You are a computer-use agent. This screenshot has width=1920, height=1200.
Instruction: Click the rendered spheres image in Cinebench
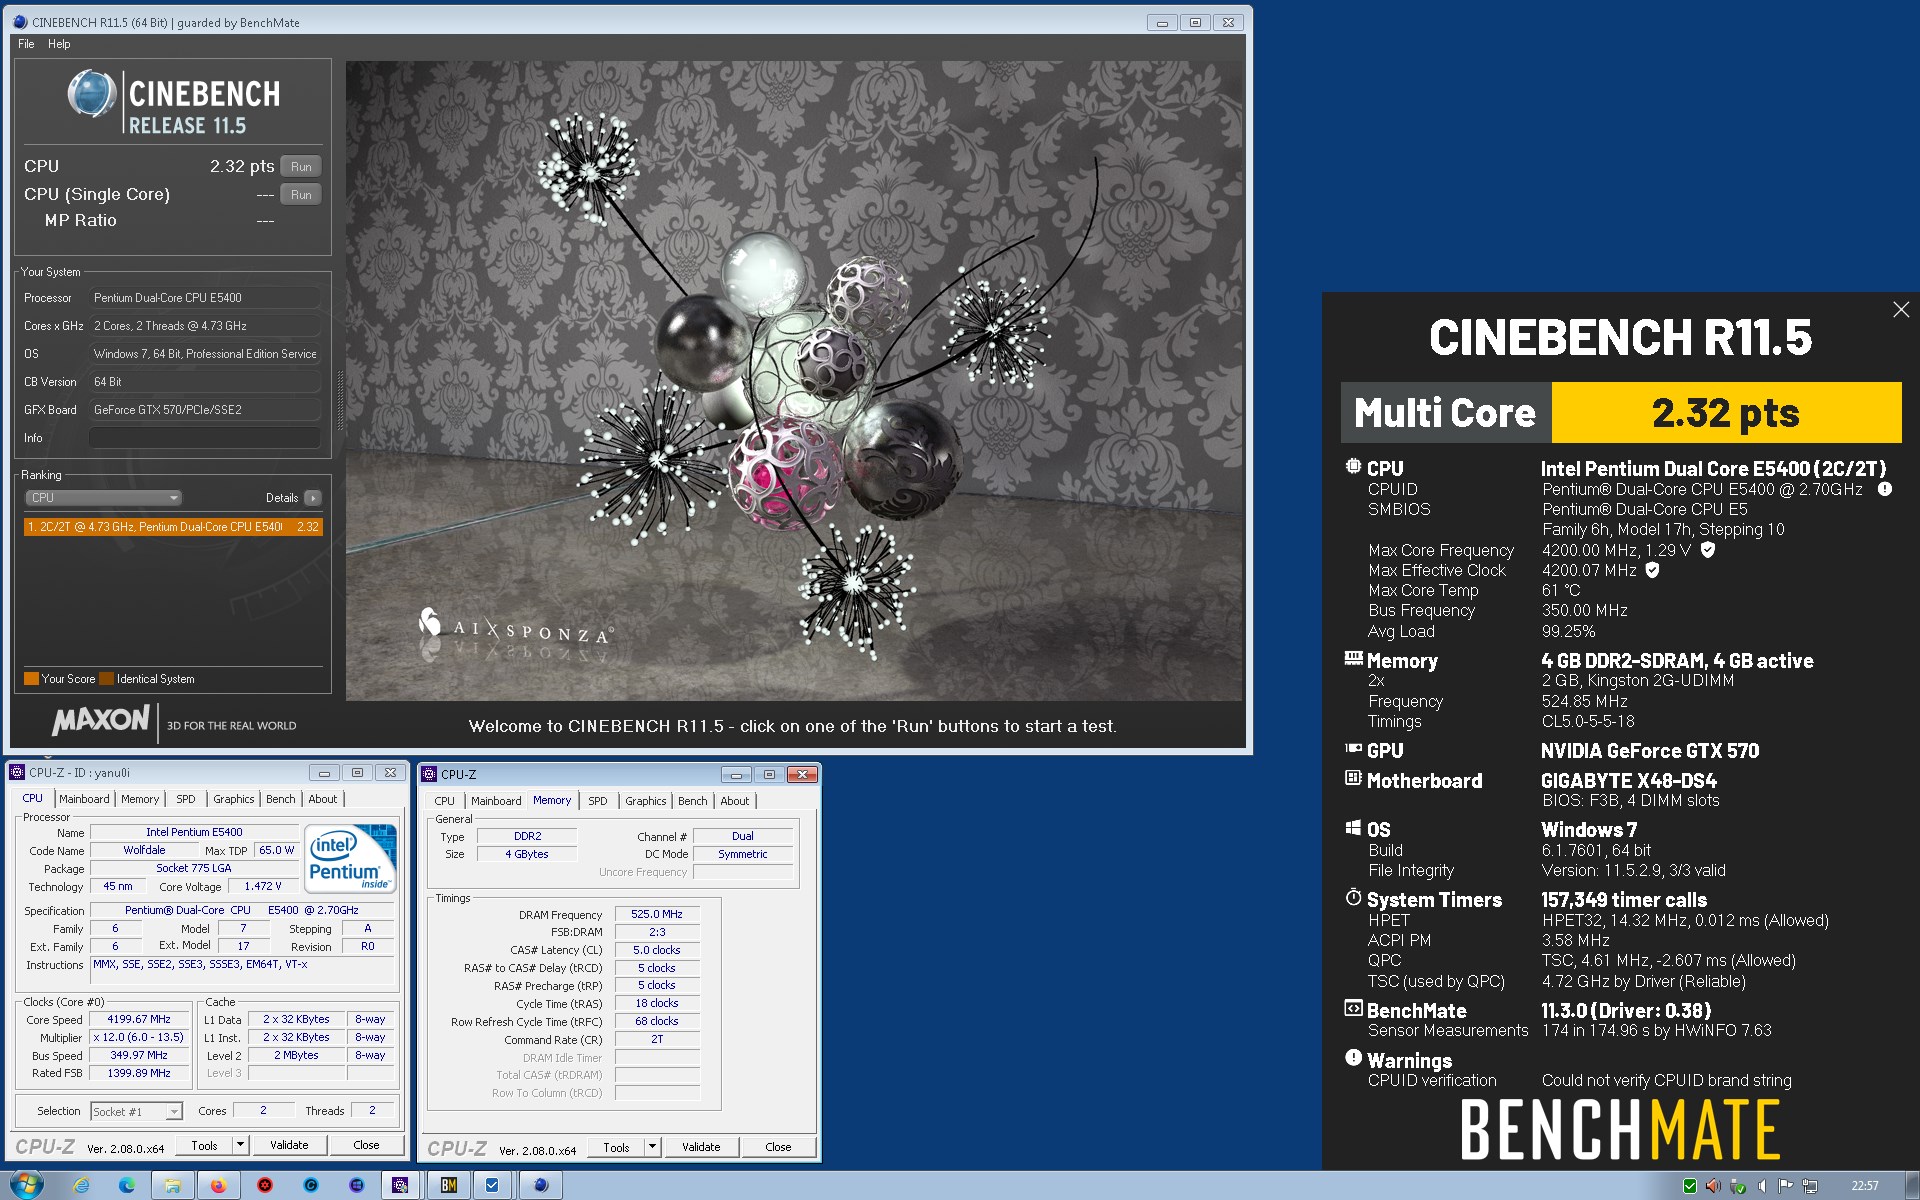tap(794, 381)
